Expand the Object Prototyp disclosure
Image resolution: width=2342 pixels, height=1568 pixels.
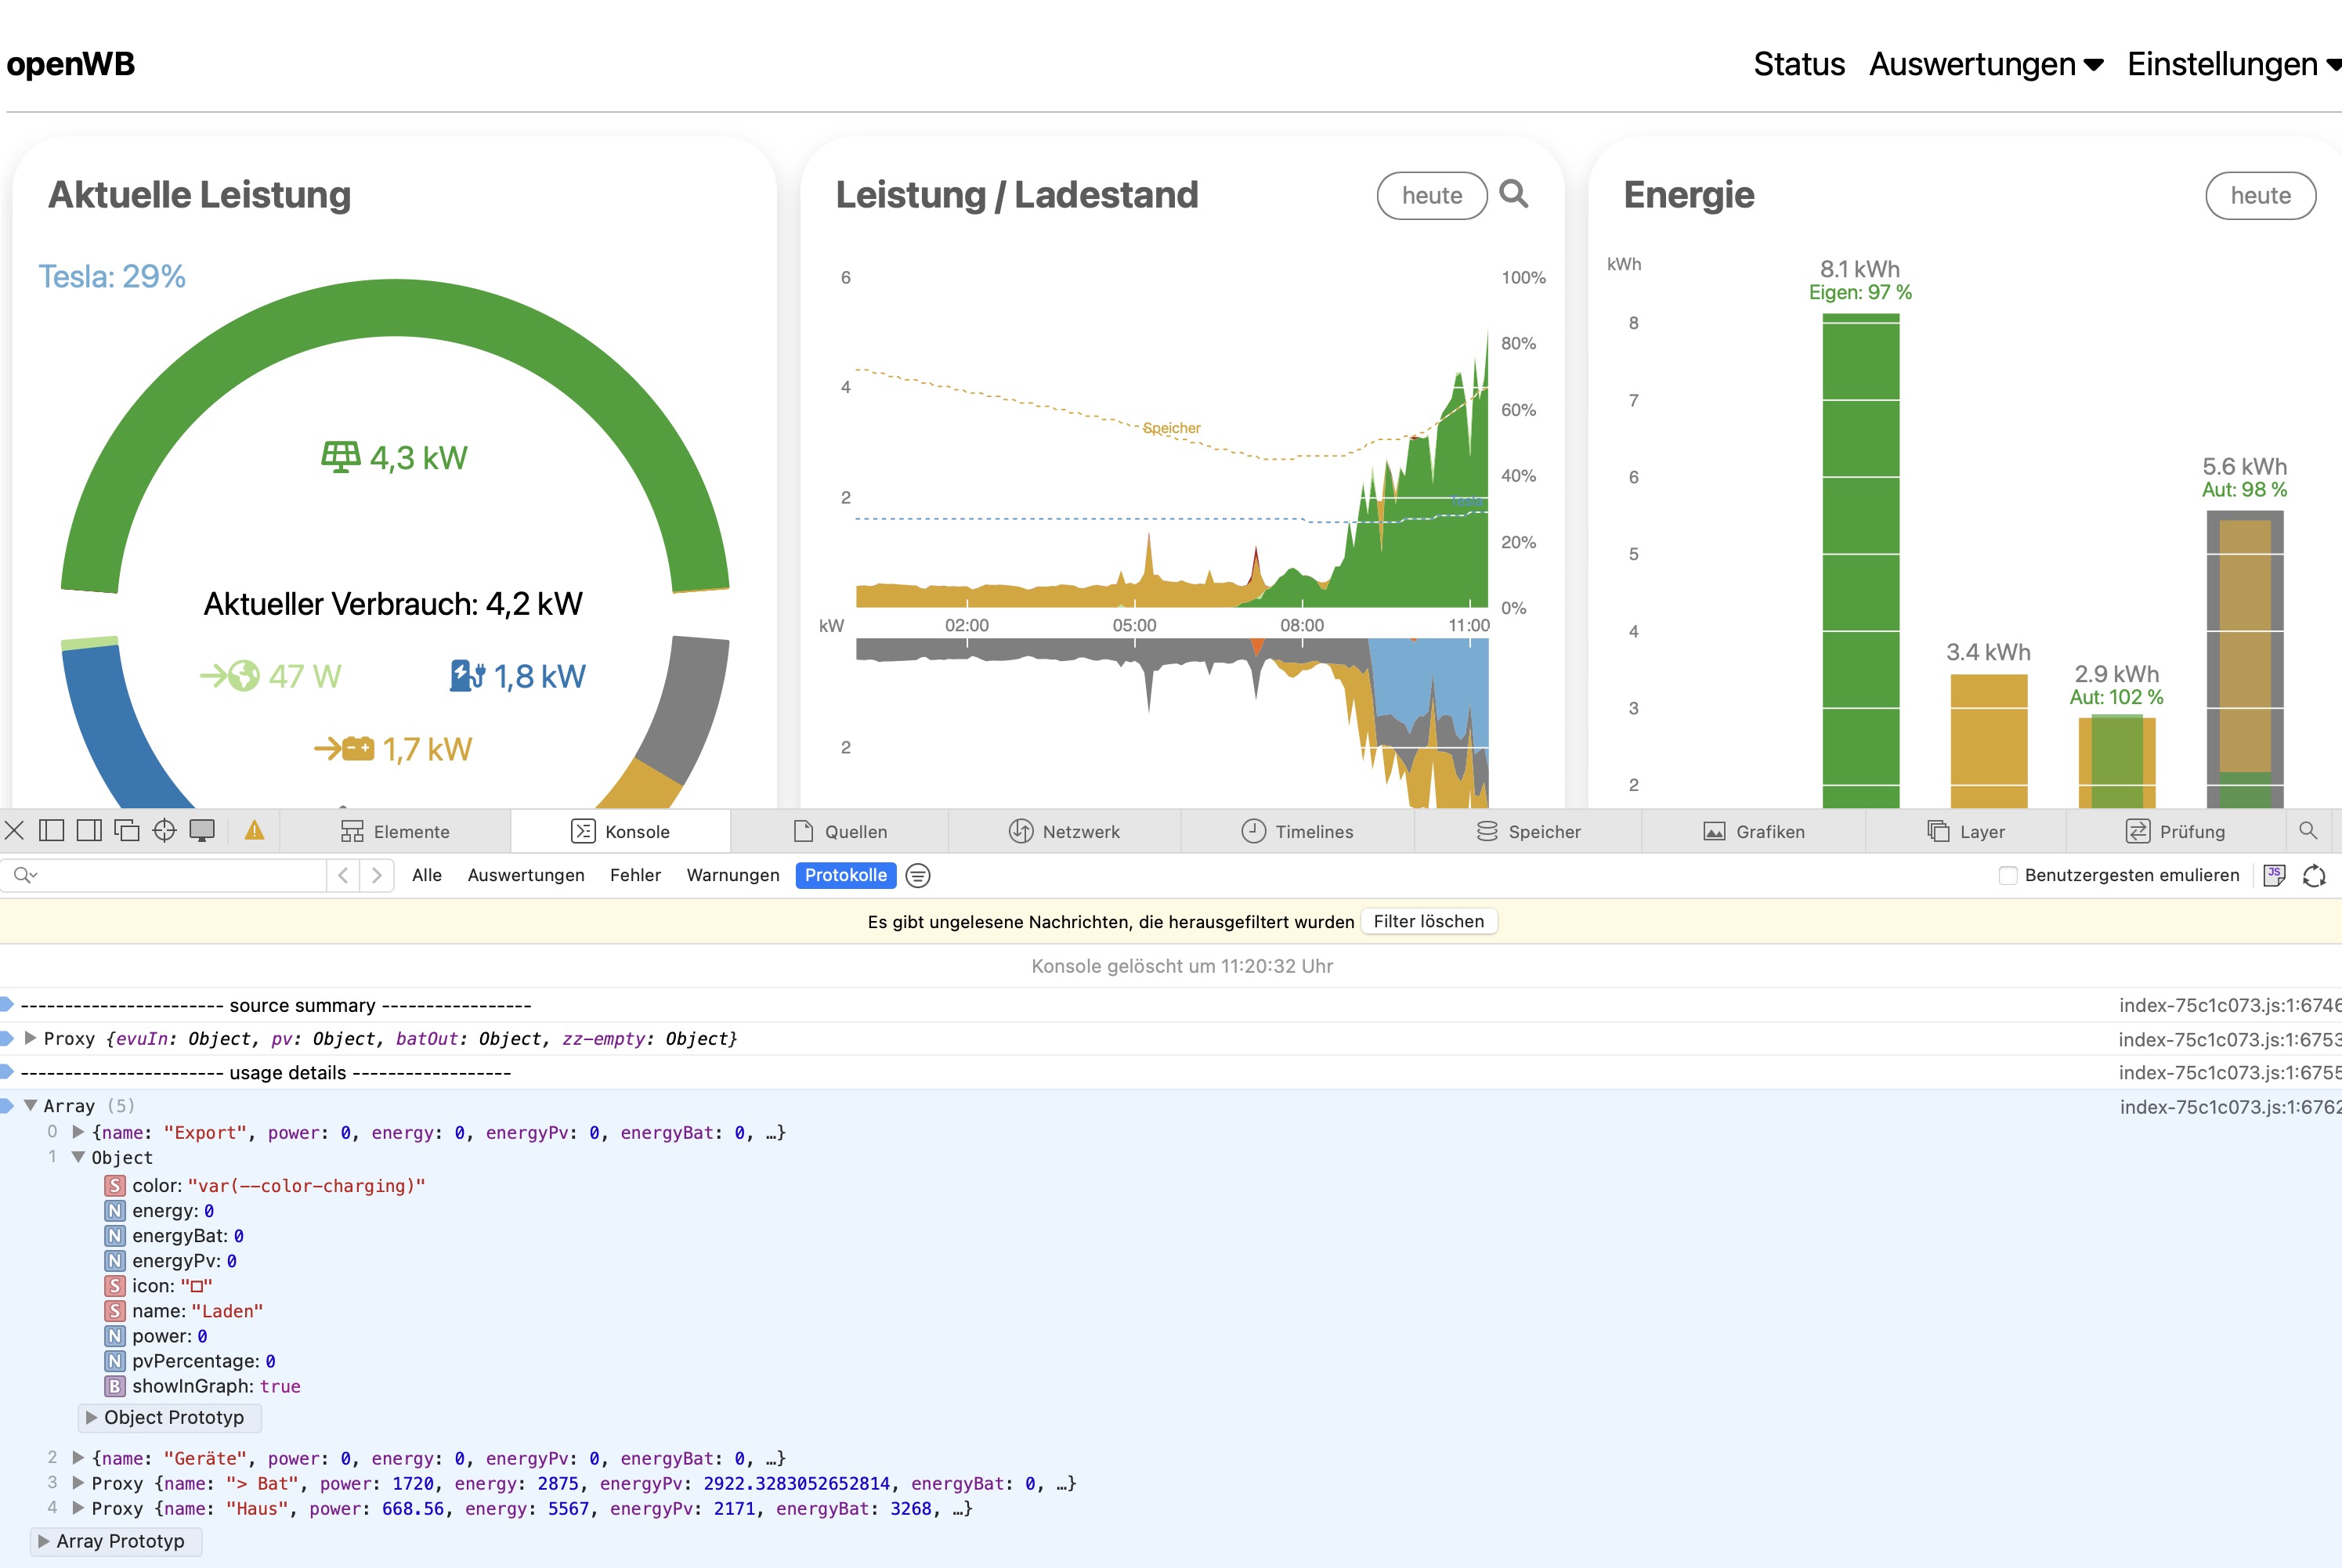[91, 1417]
